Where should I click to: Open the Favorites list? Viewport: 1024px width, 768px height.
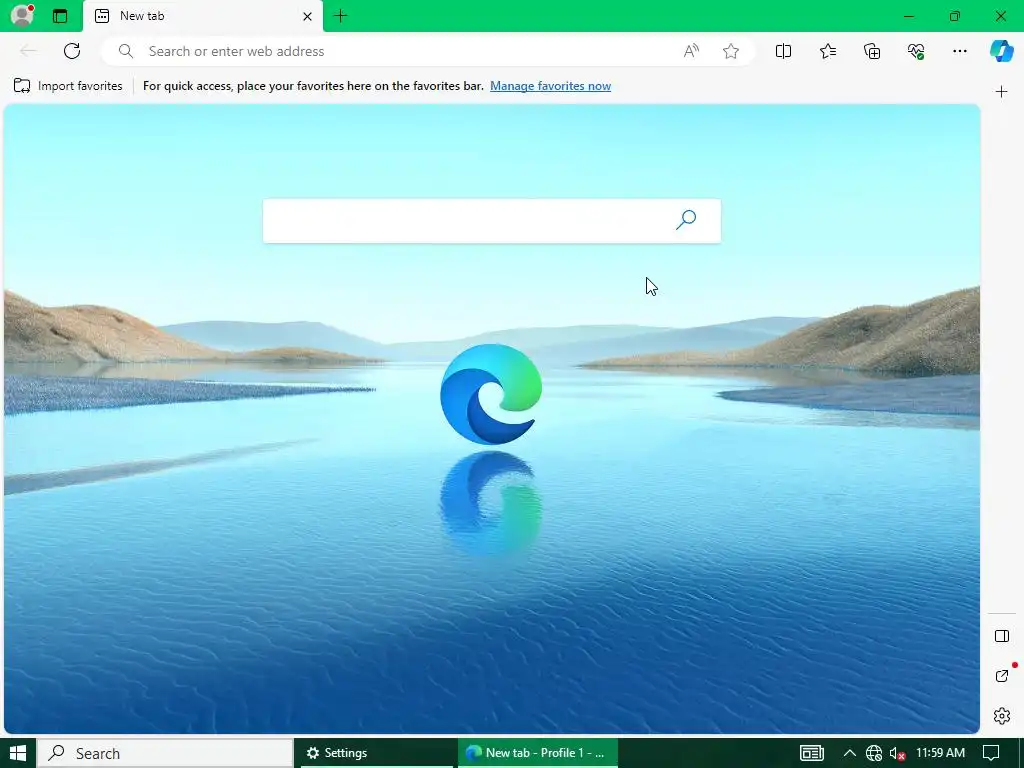(827, 51)
